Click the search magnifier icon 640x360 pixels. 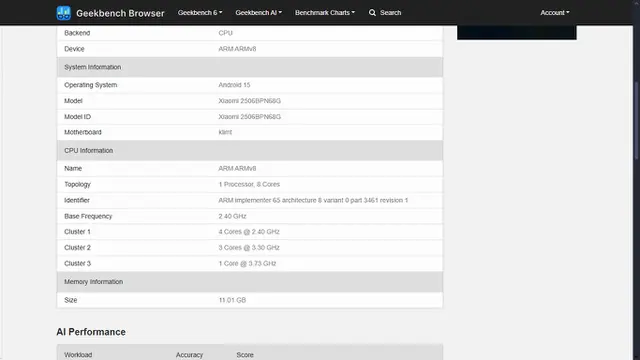tap(372, 13)
